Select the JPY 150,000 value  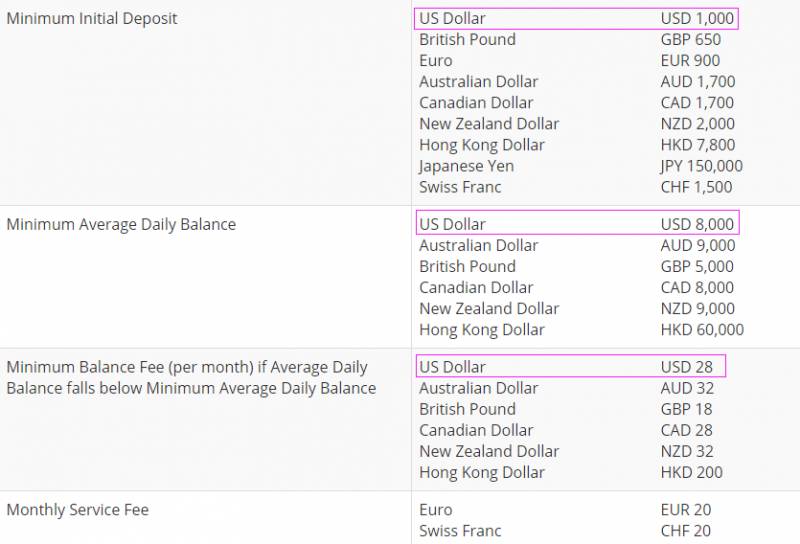(x=701, y=166)
